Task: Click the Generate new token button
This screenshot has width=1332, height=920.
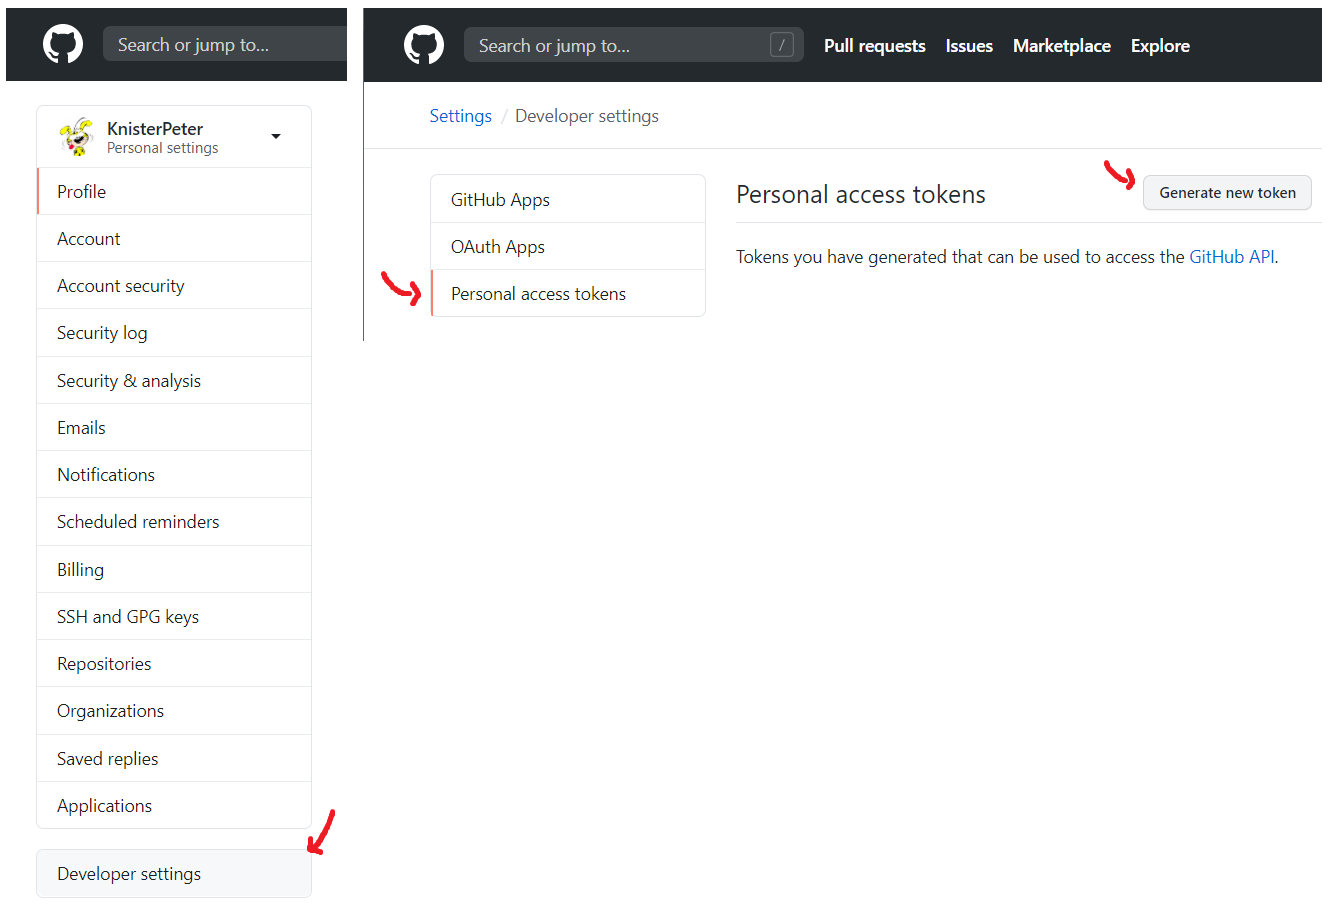Action: click(1227, 193)
